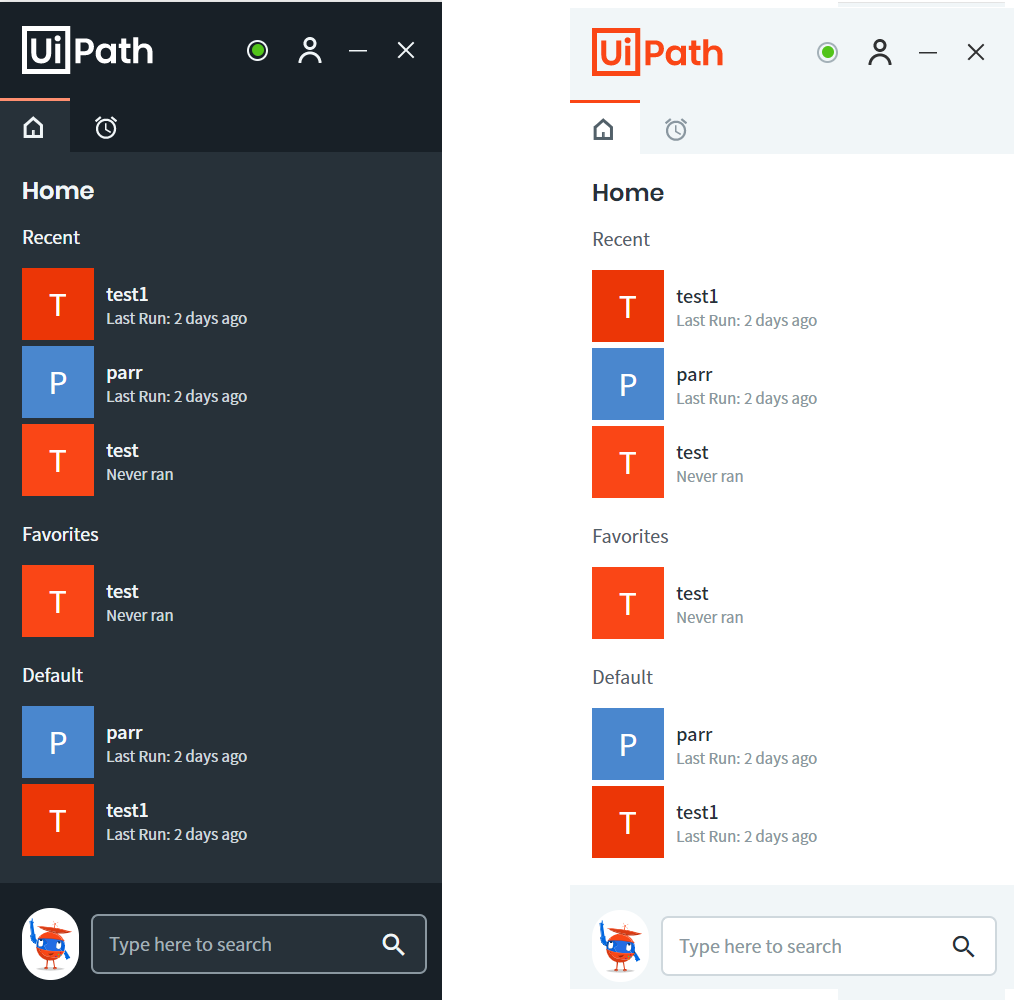1018x1000 pixels.
Task: Click the Favorites section heading in light window
Action: pos(630,536)
